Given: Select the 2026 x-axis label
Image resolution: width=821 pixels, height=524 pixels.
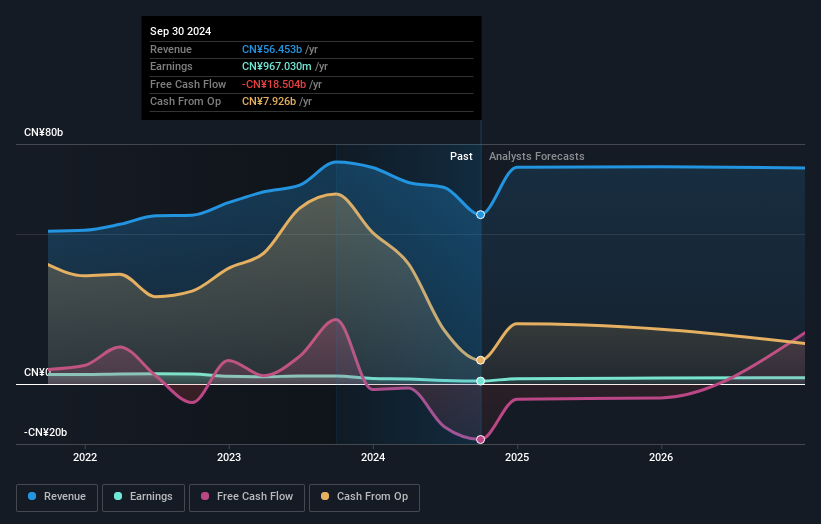Looking at the screenshot, I should point(661,457).
